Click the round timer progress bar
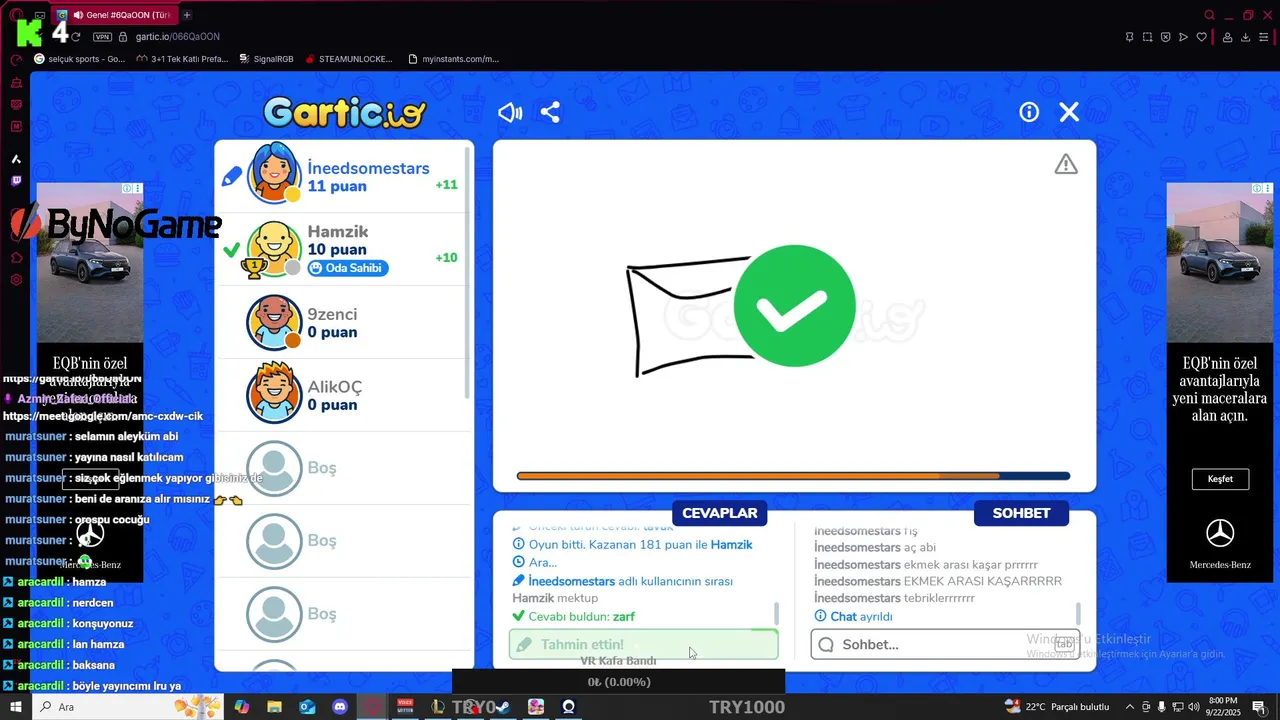 793,476
